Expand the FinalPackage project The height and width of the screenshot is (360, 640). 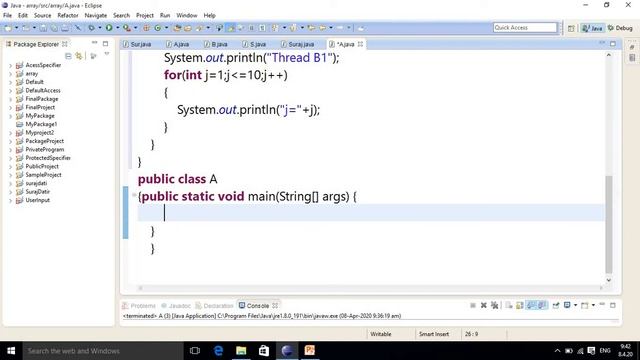click(x=10, y=99)
